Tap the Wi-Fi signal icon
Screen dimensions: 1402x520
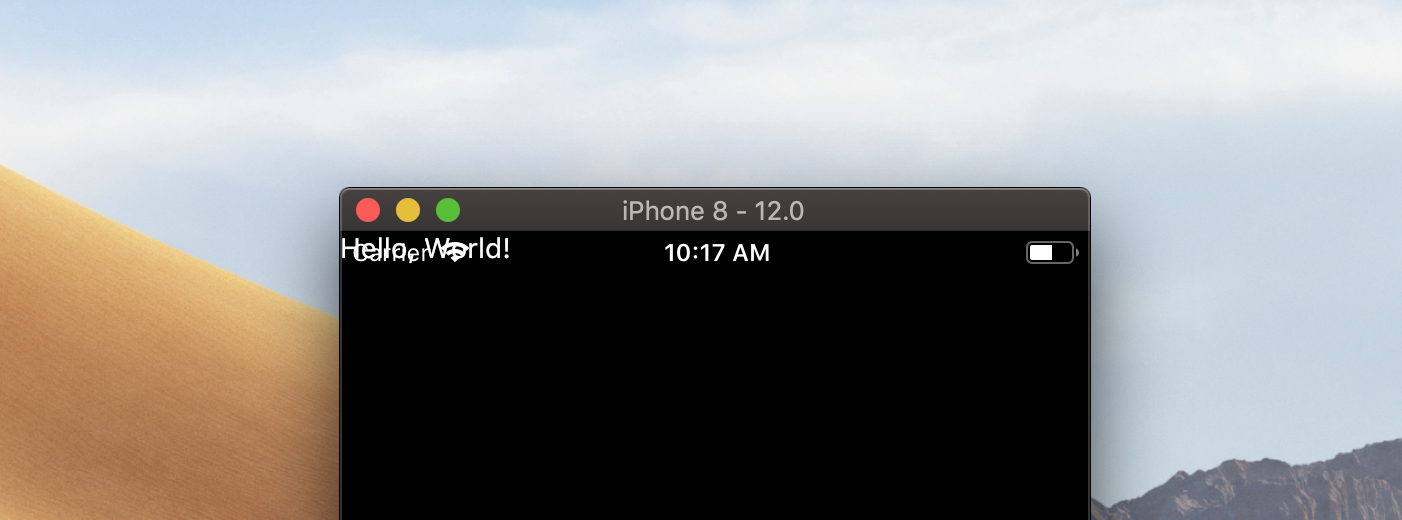point(455,253)
